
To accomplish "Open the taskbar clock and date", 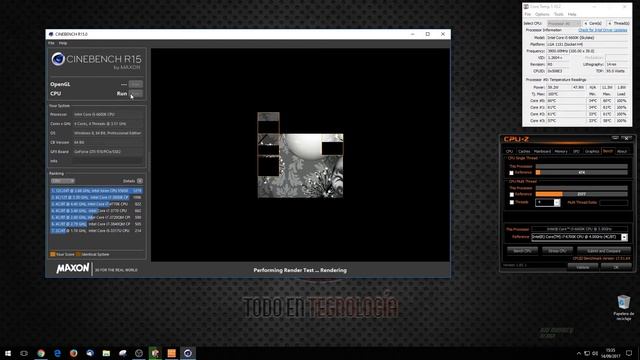I will click(x=611, y=353).
